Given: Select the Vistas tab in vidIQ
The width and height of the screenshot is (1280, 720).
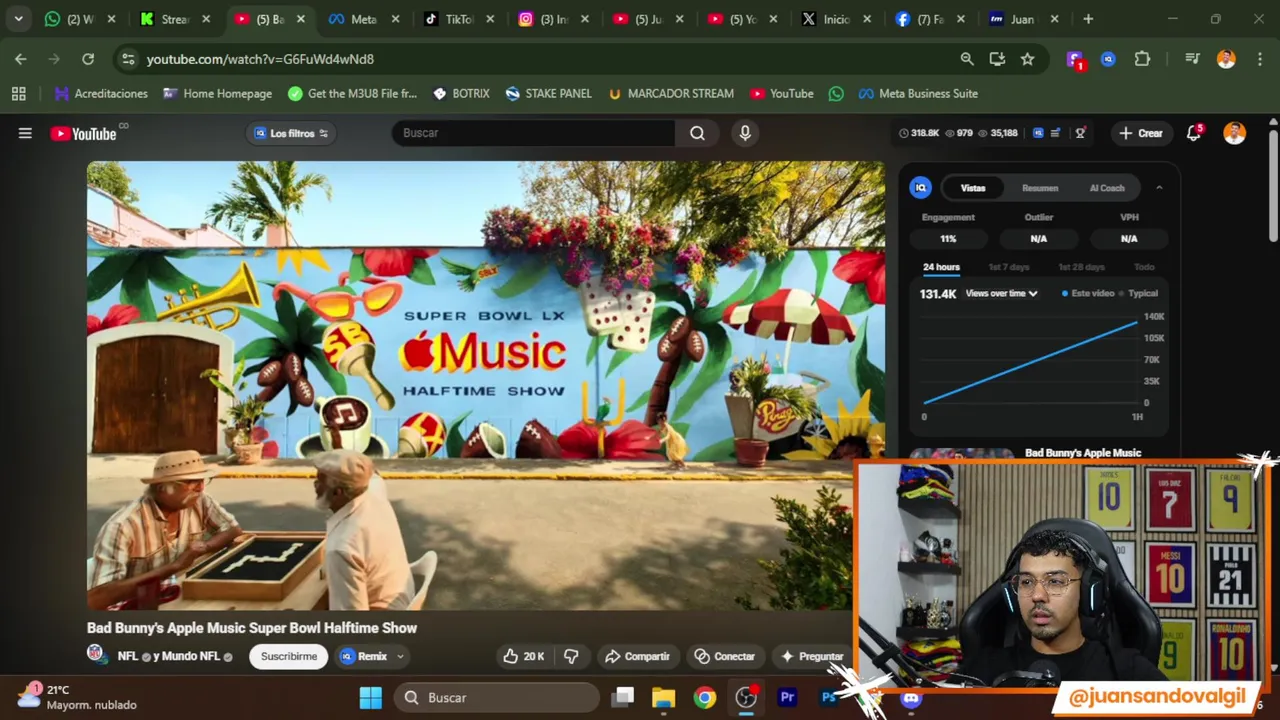Looking at the screenshot, I should (x=973, y=188).
